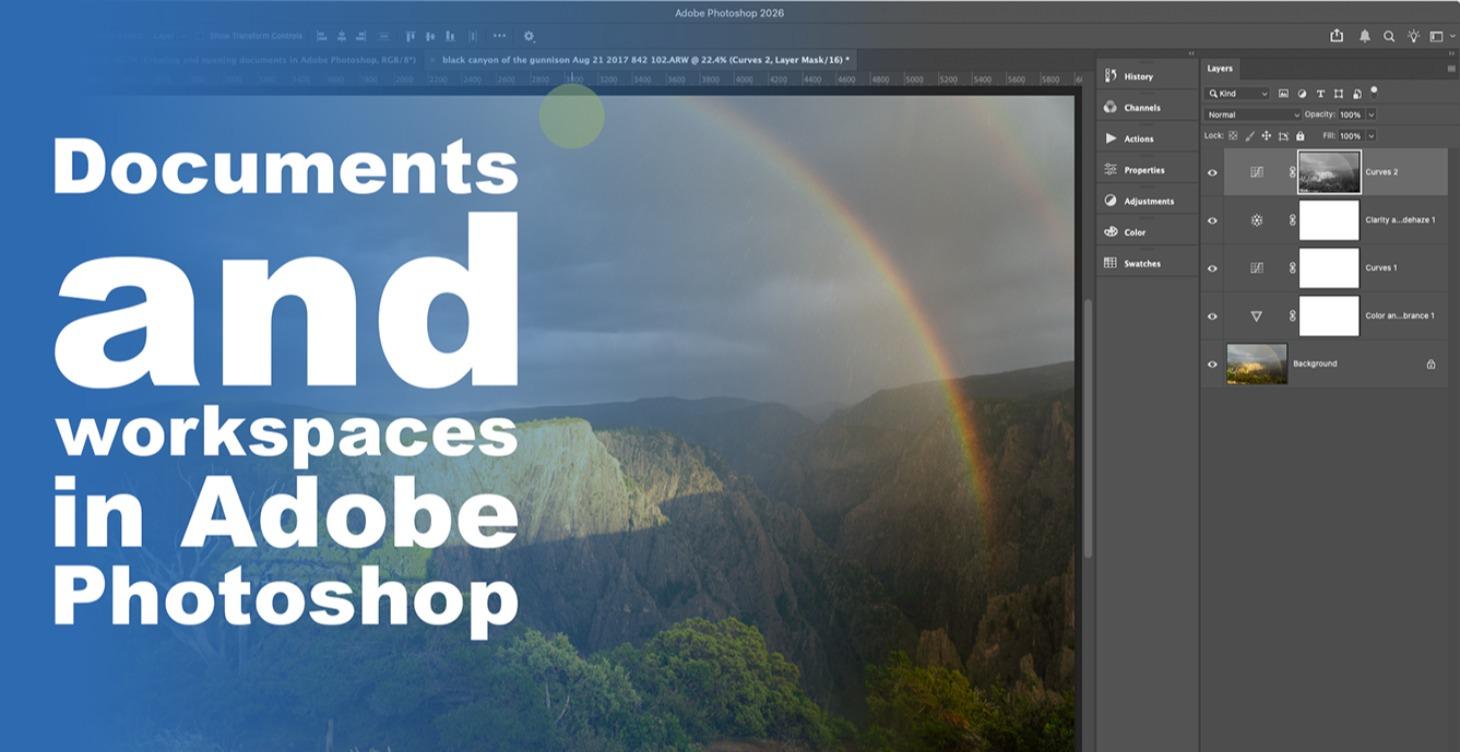Viewport: 1460px width, 752px height.
Task: Select the Clarity and dehaze 1 mask thumbnail
Action: click(1329, 220)
